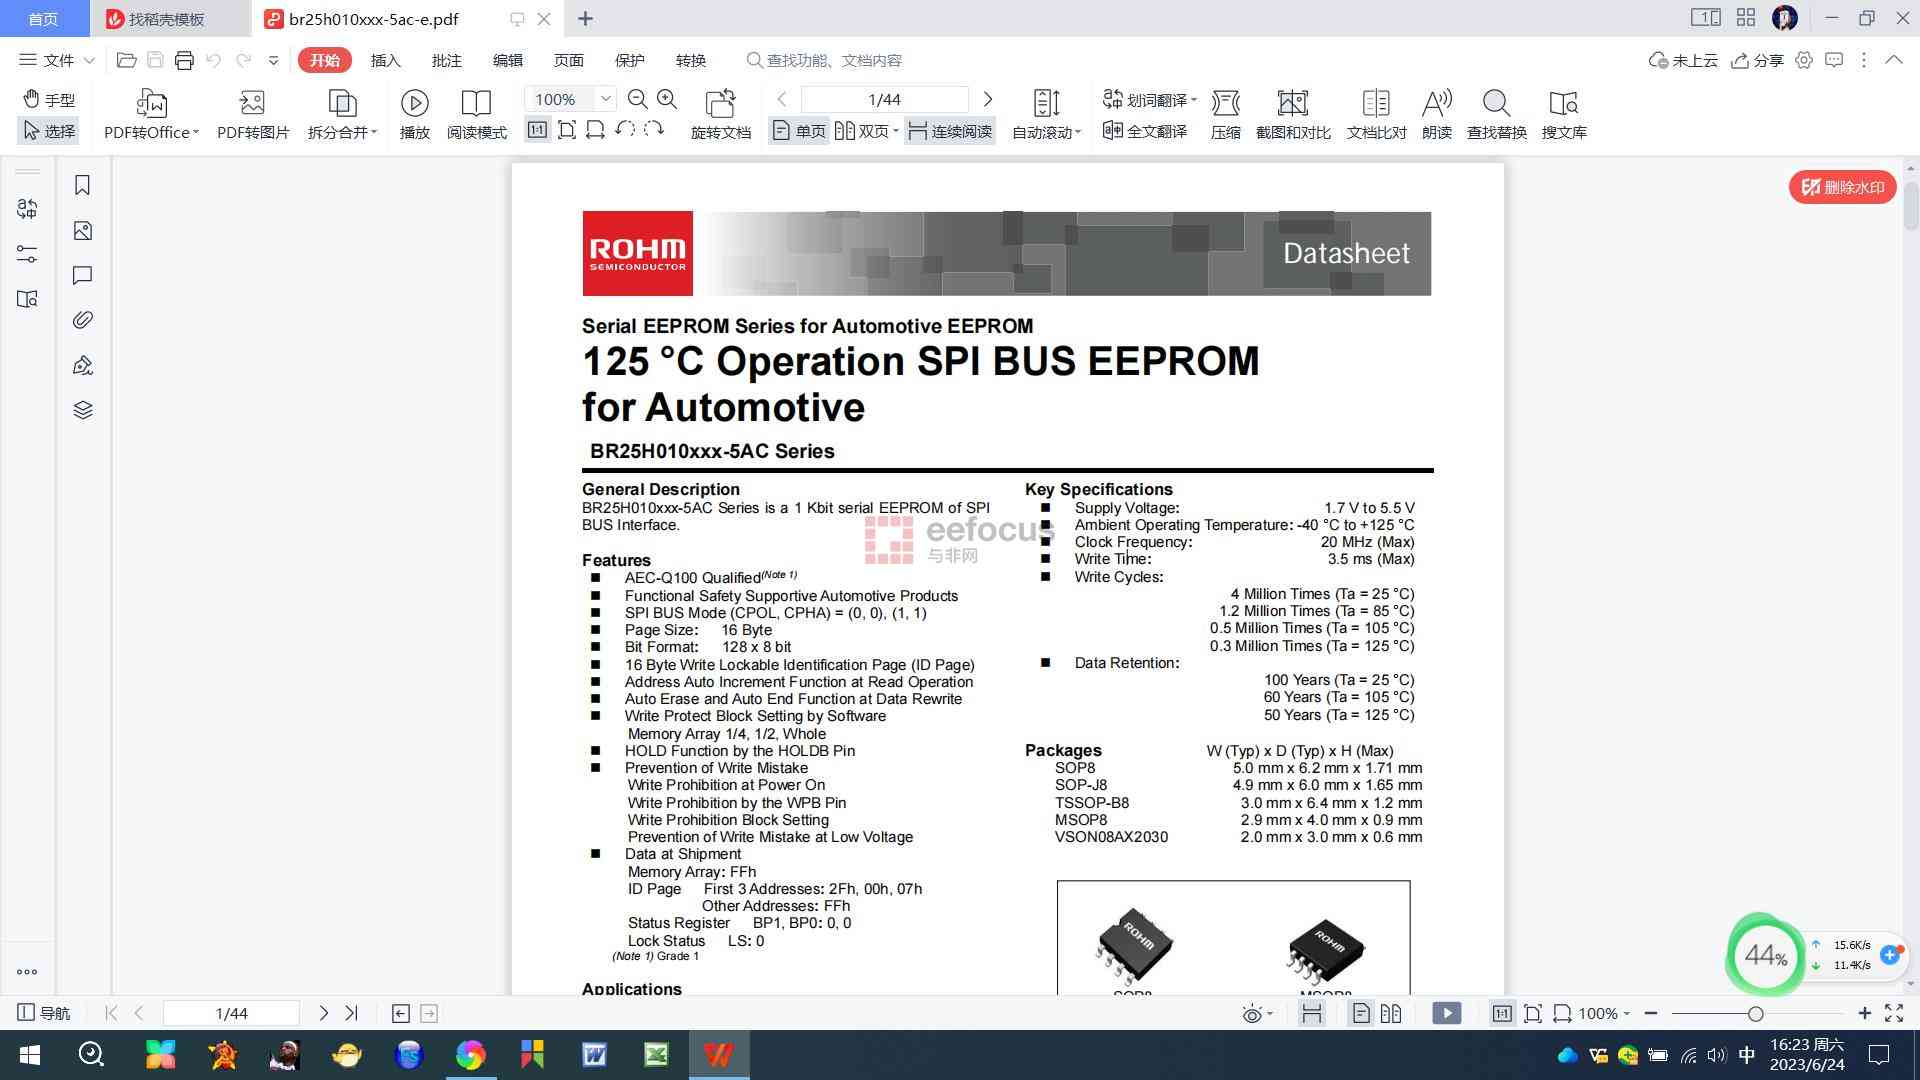Click the zoom slider handle in status bar
1920x1080 pixels.
point(1755,1014)
